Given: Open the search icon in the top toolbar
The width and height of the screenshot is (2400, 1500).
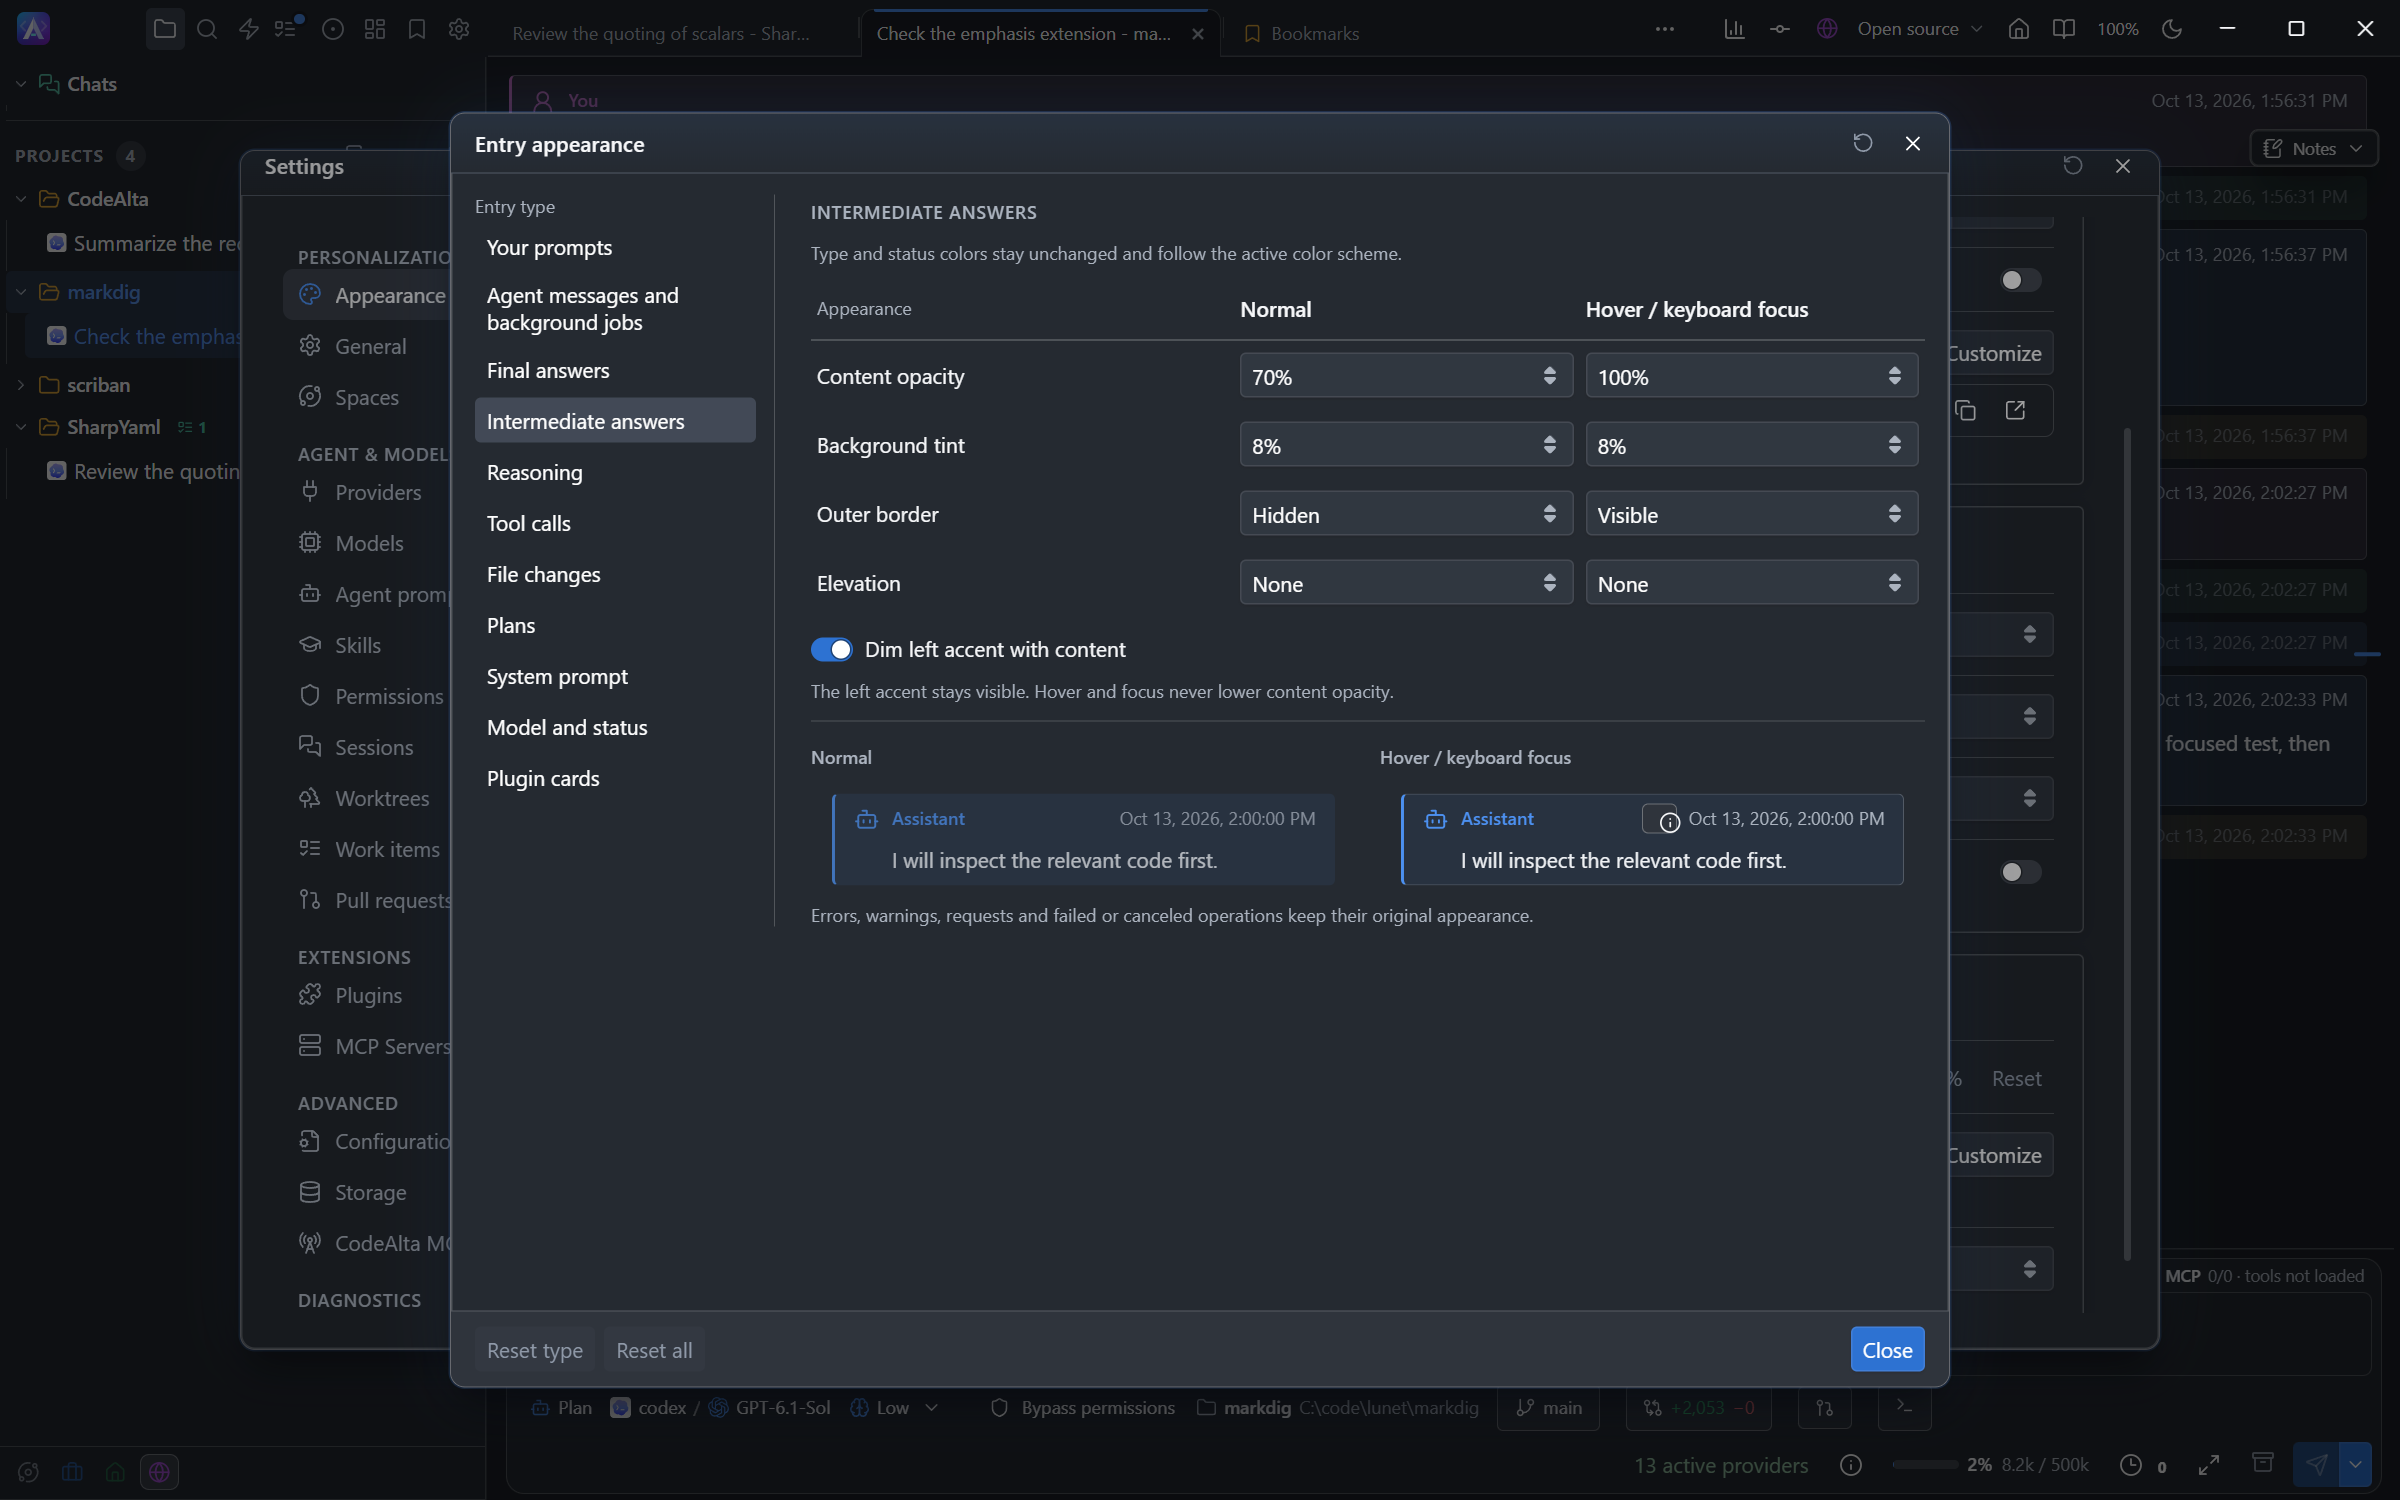Looking at the screenshot, I should point(207,29).
